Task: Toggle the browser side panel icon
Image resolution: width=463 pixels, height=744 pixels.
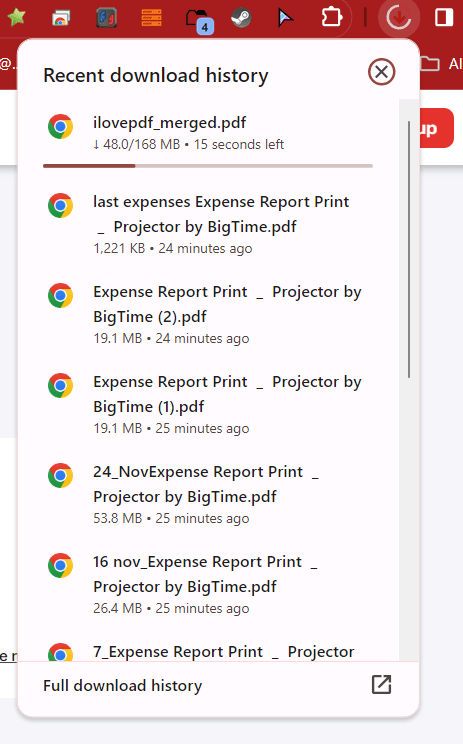Action: coord(444,18)
